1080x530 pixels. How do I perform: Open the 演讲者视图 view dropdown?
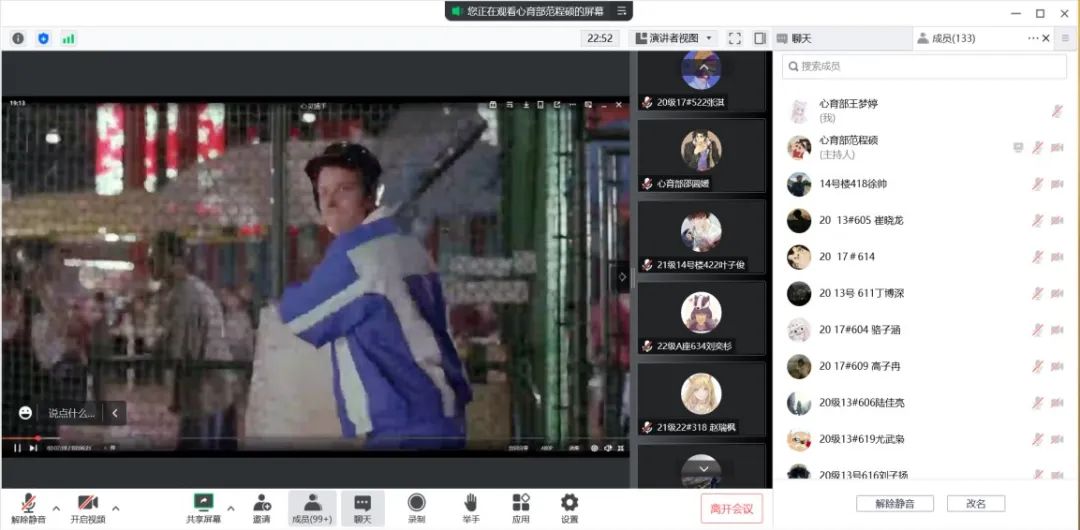point(674,38)
